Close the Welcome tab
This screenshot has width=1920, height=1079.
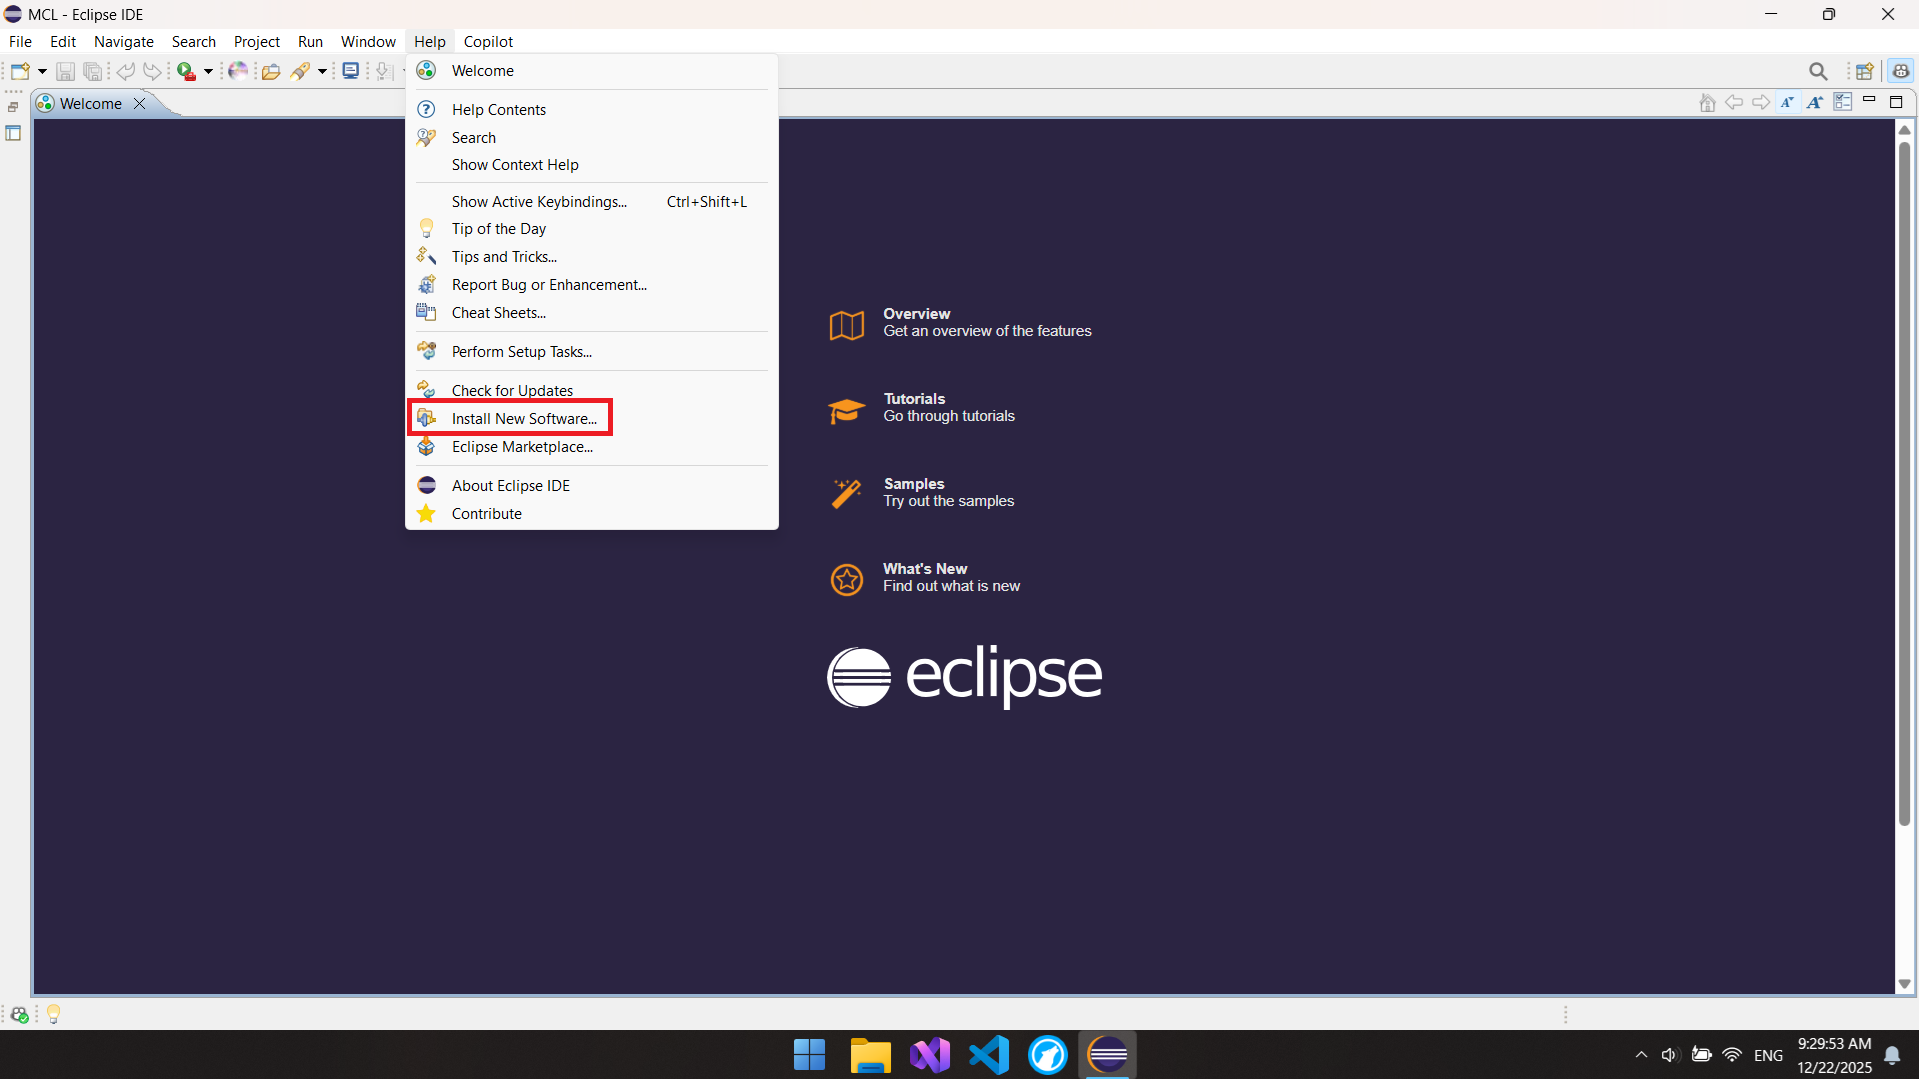tap(140, 103)
